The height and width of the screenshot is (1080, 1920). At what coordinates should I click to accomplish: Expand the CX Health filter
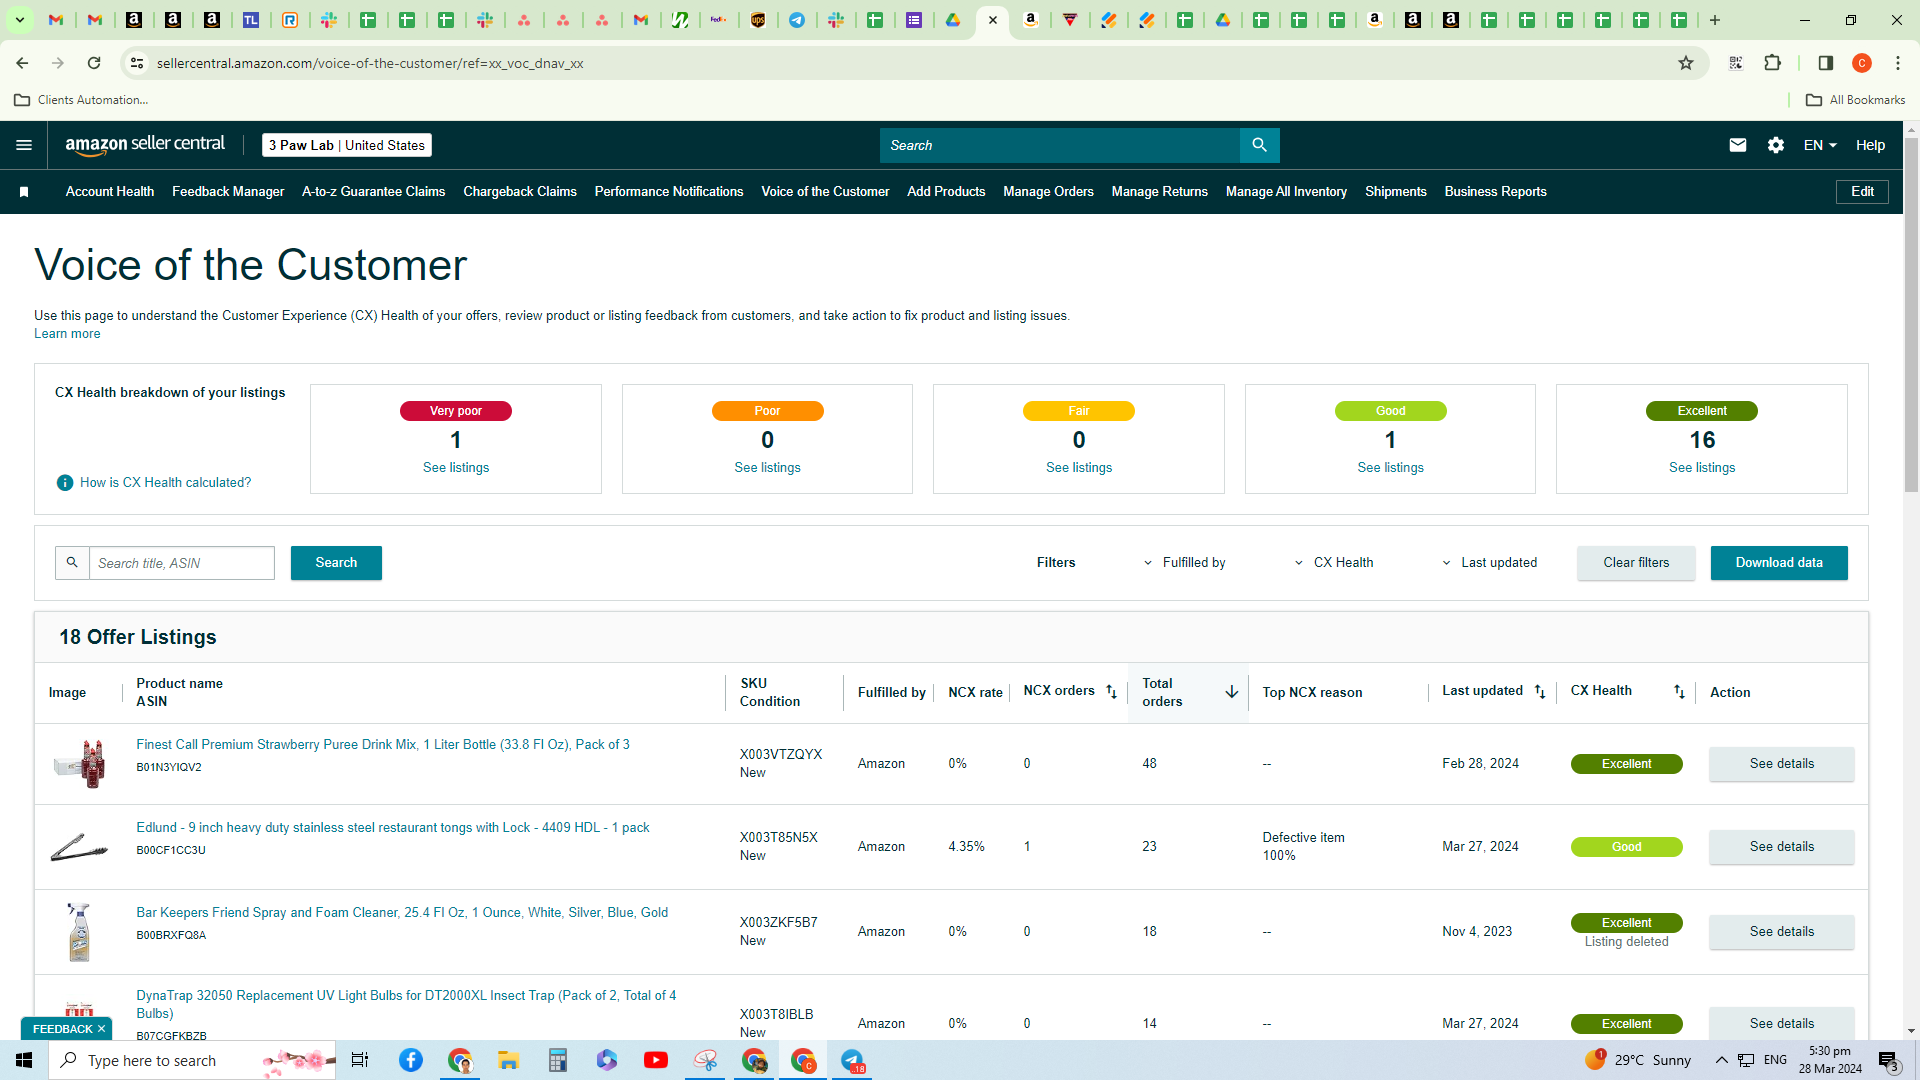coord(1334,563)
